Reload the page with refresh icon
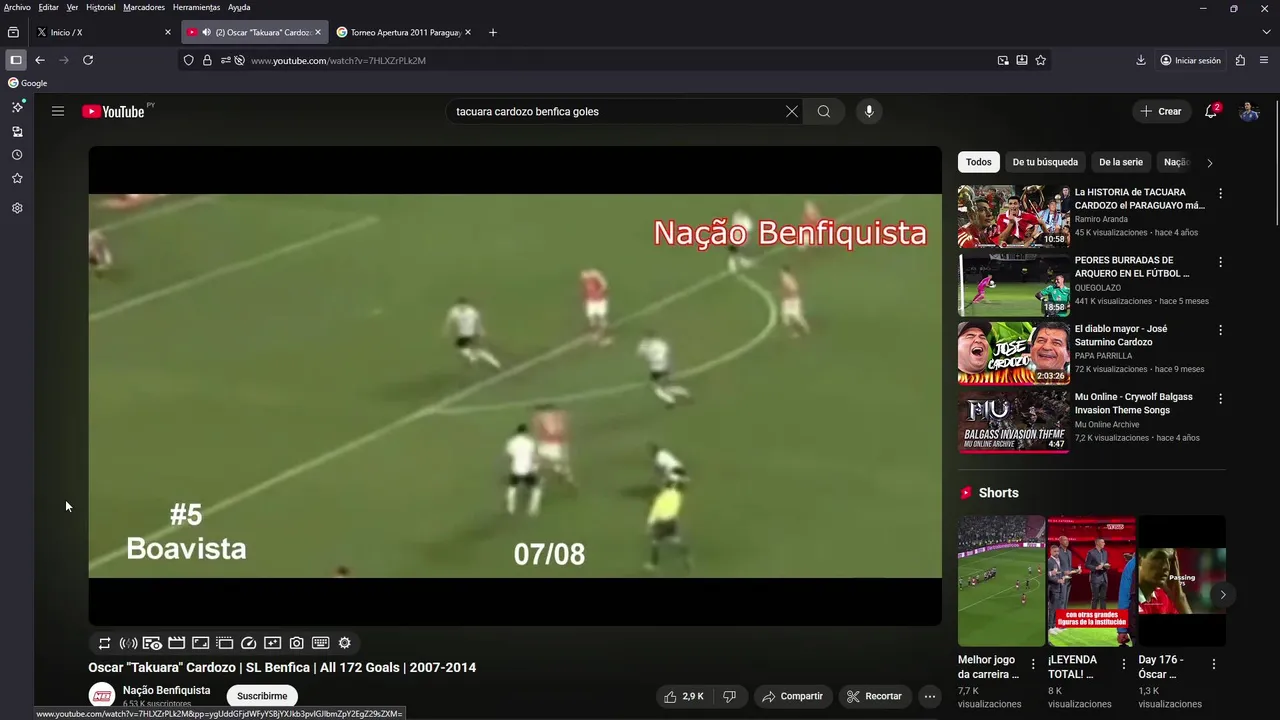1280x720 pixels. [x=88, y=60]
